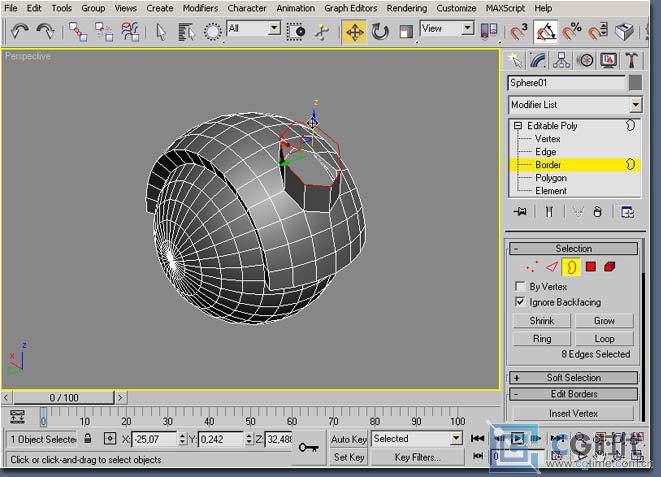The height and width of the screenshot is (477, 661).
Task: Activate the Select and Scale tool
Action: (406, 32)
